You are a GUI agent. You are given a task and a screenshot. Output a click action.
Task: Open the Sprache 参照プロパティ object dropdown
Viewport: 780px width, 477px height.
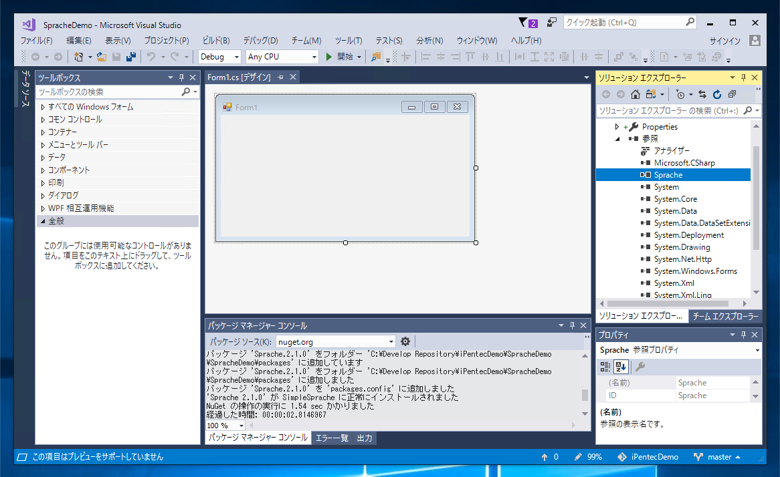pyautogui.click(x=757, y=350)
